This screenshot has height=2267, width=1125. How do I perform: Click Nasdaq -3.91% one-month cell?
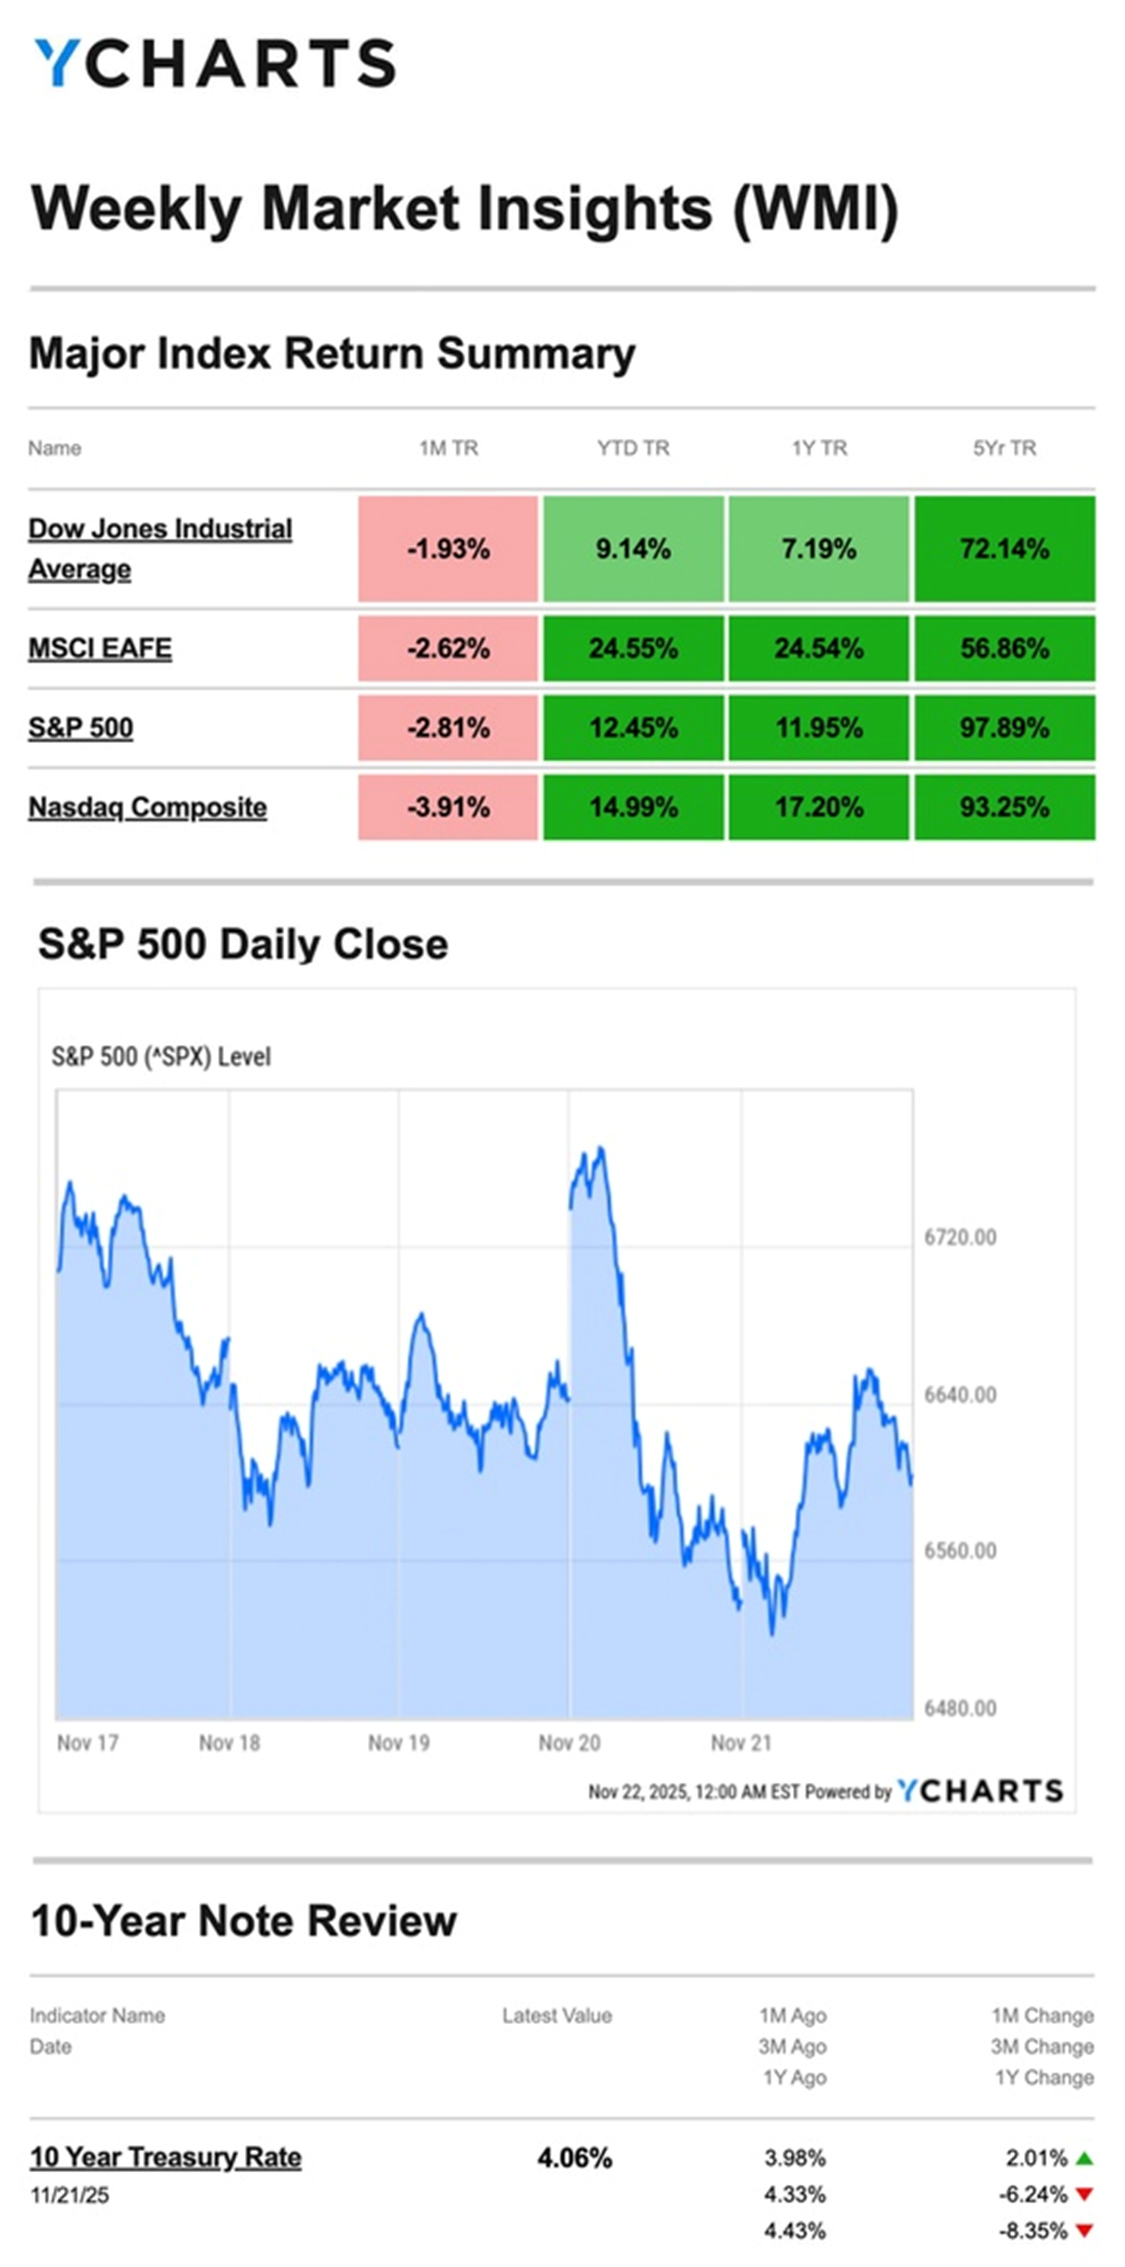448,807
